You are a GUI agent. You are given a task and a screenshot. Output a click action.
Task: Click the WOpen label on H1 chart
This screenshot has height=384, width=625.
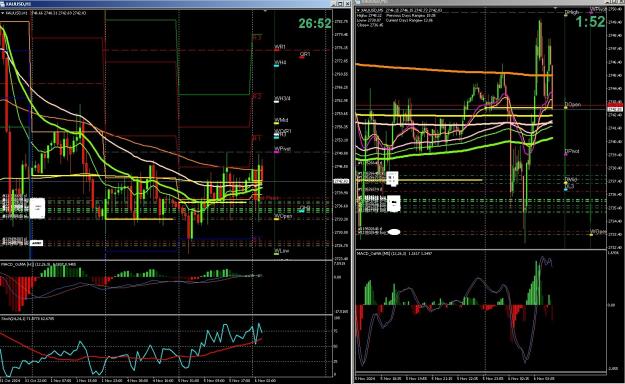click(x=283, y=217)
